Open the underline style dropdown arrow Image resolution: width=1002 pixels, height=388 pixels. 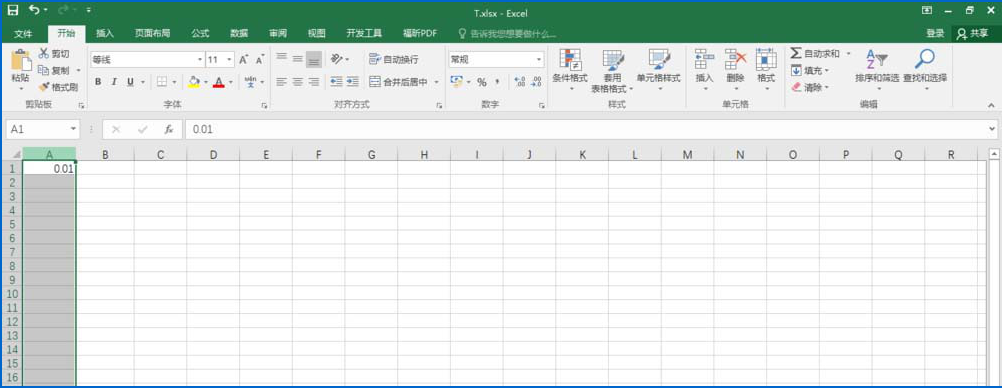tap(142, 82)
